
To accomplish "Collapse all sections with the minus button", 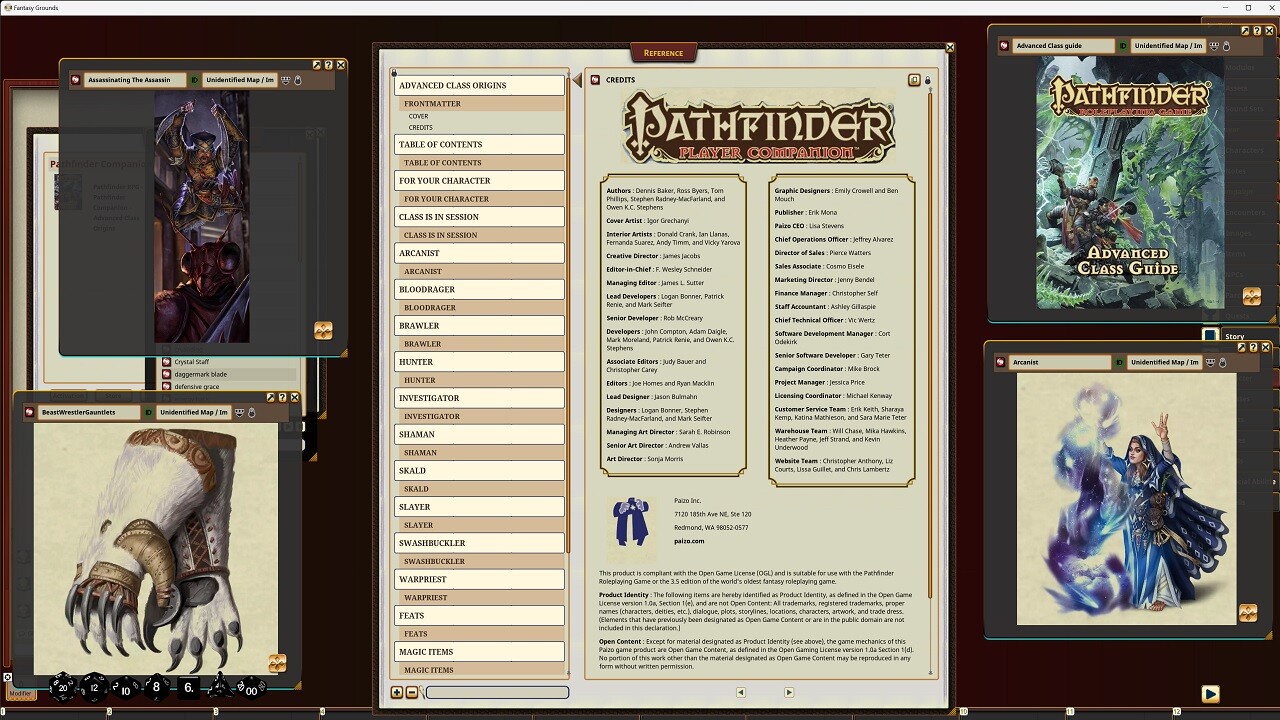I will point(411,692).
